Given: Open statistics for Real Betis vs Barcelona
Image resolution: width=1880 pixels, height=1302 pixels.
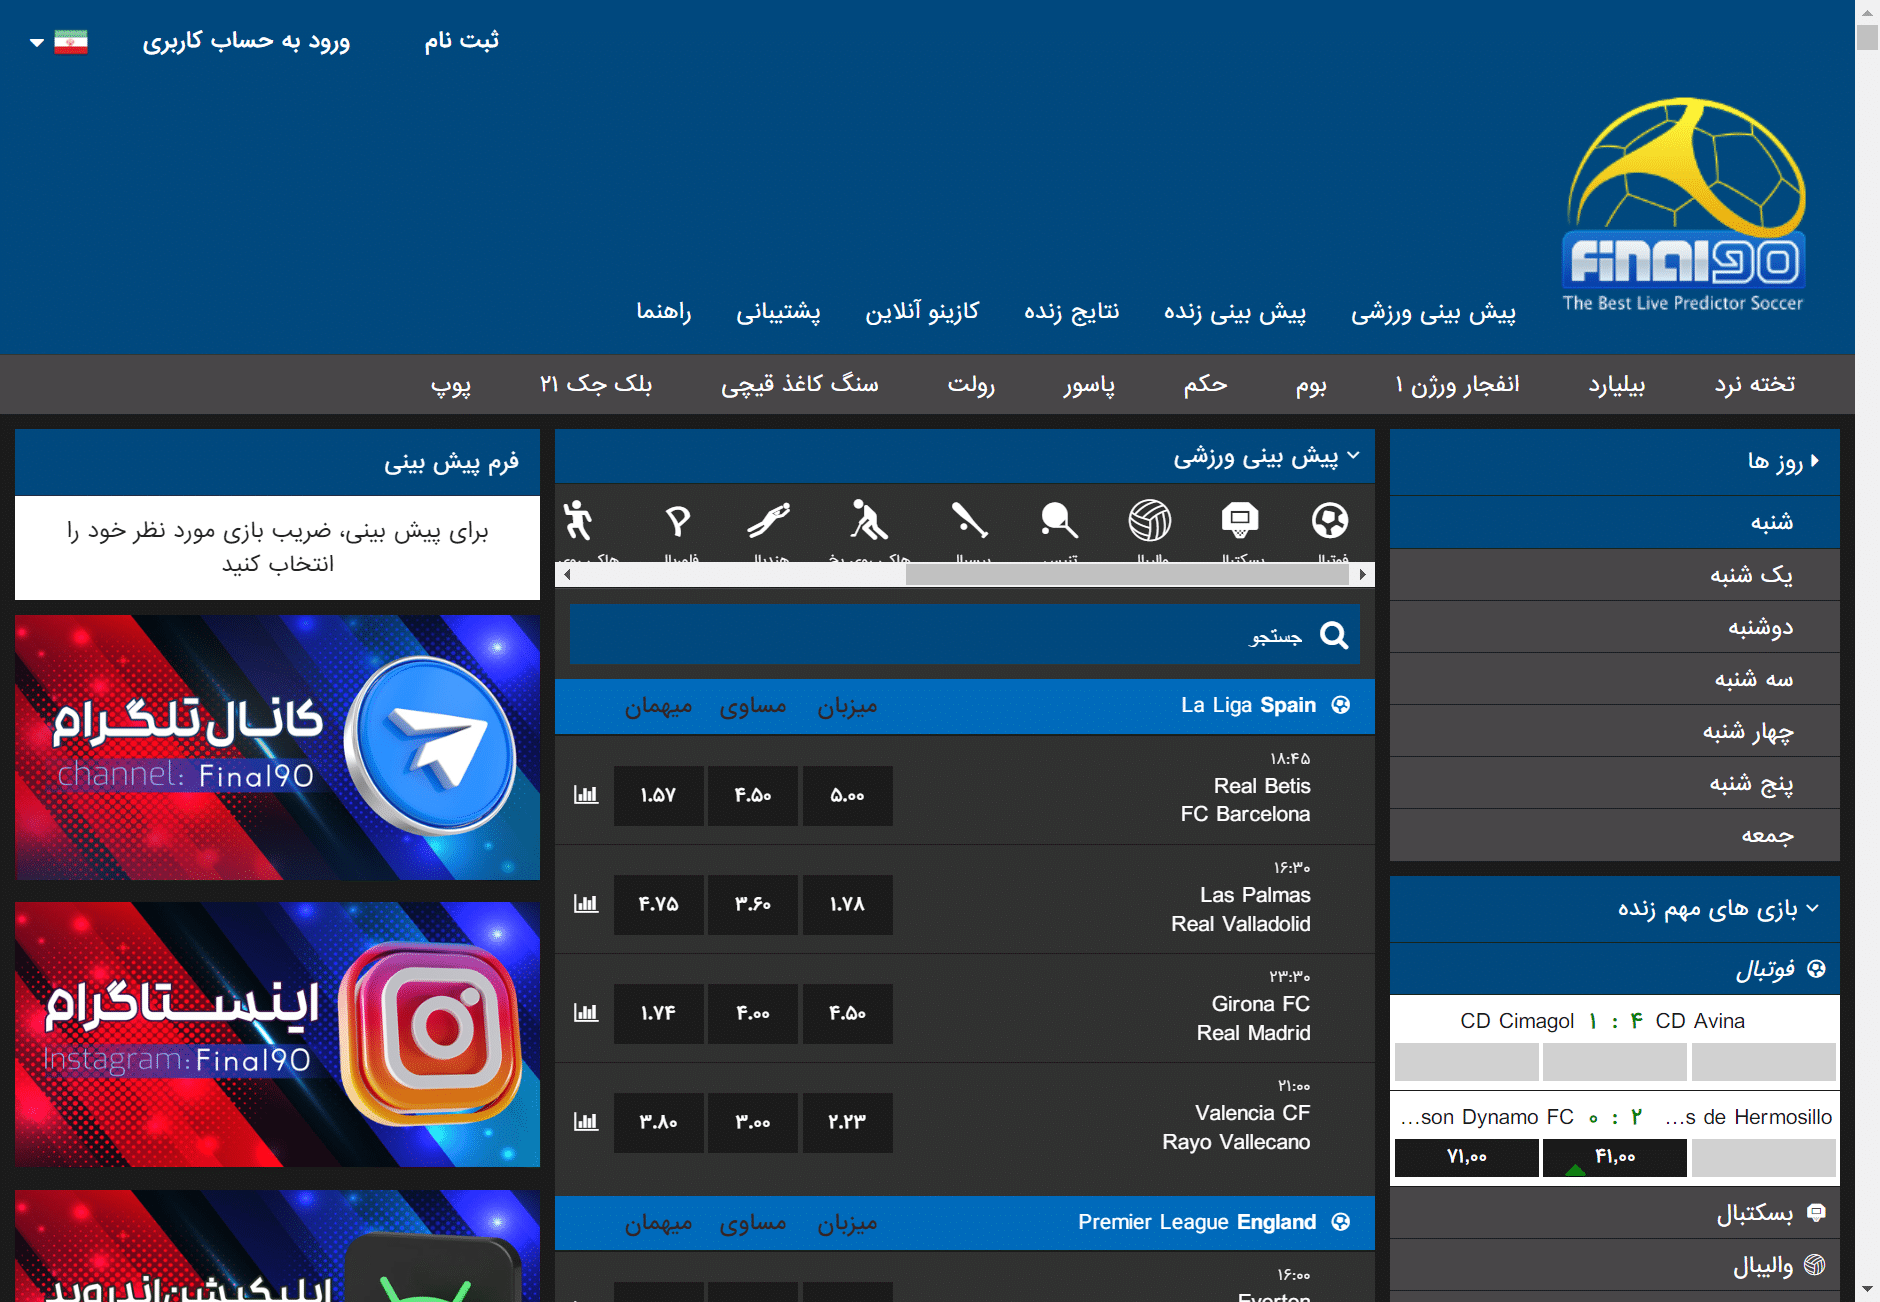Looking at the screenshot, I should pos(586,795).
